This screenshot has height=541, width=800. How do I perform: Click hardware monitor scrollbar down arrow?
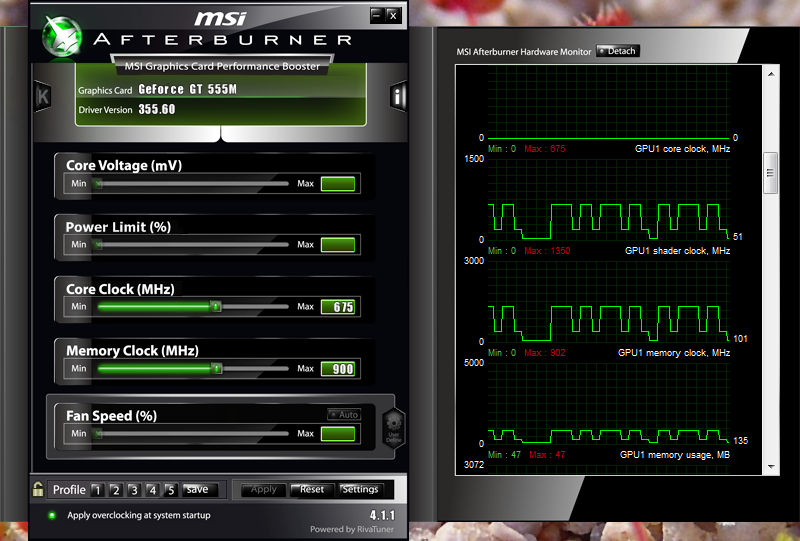pyautogui.click(x=771, y=466)
